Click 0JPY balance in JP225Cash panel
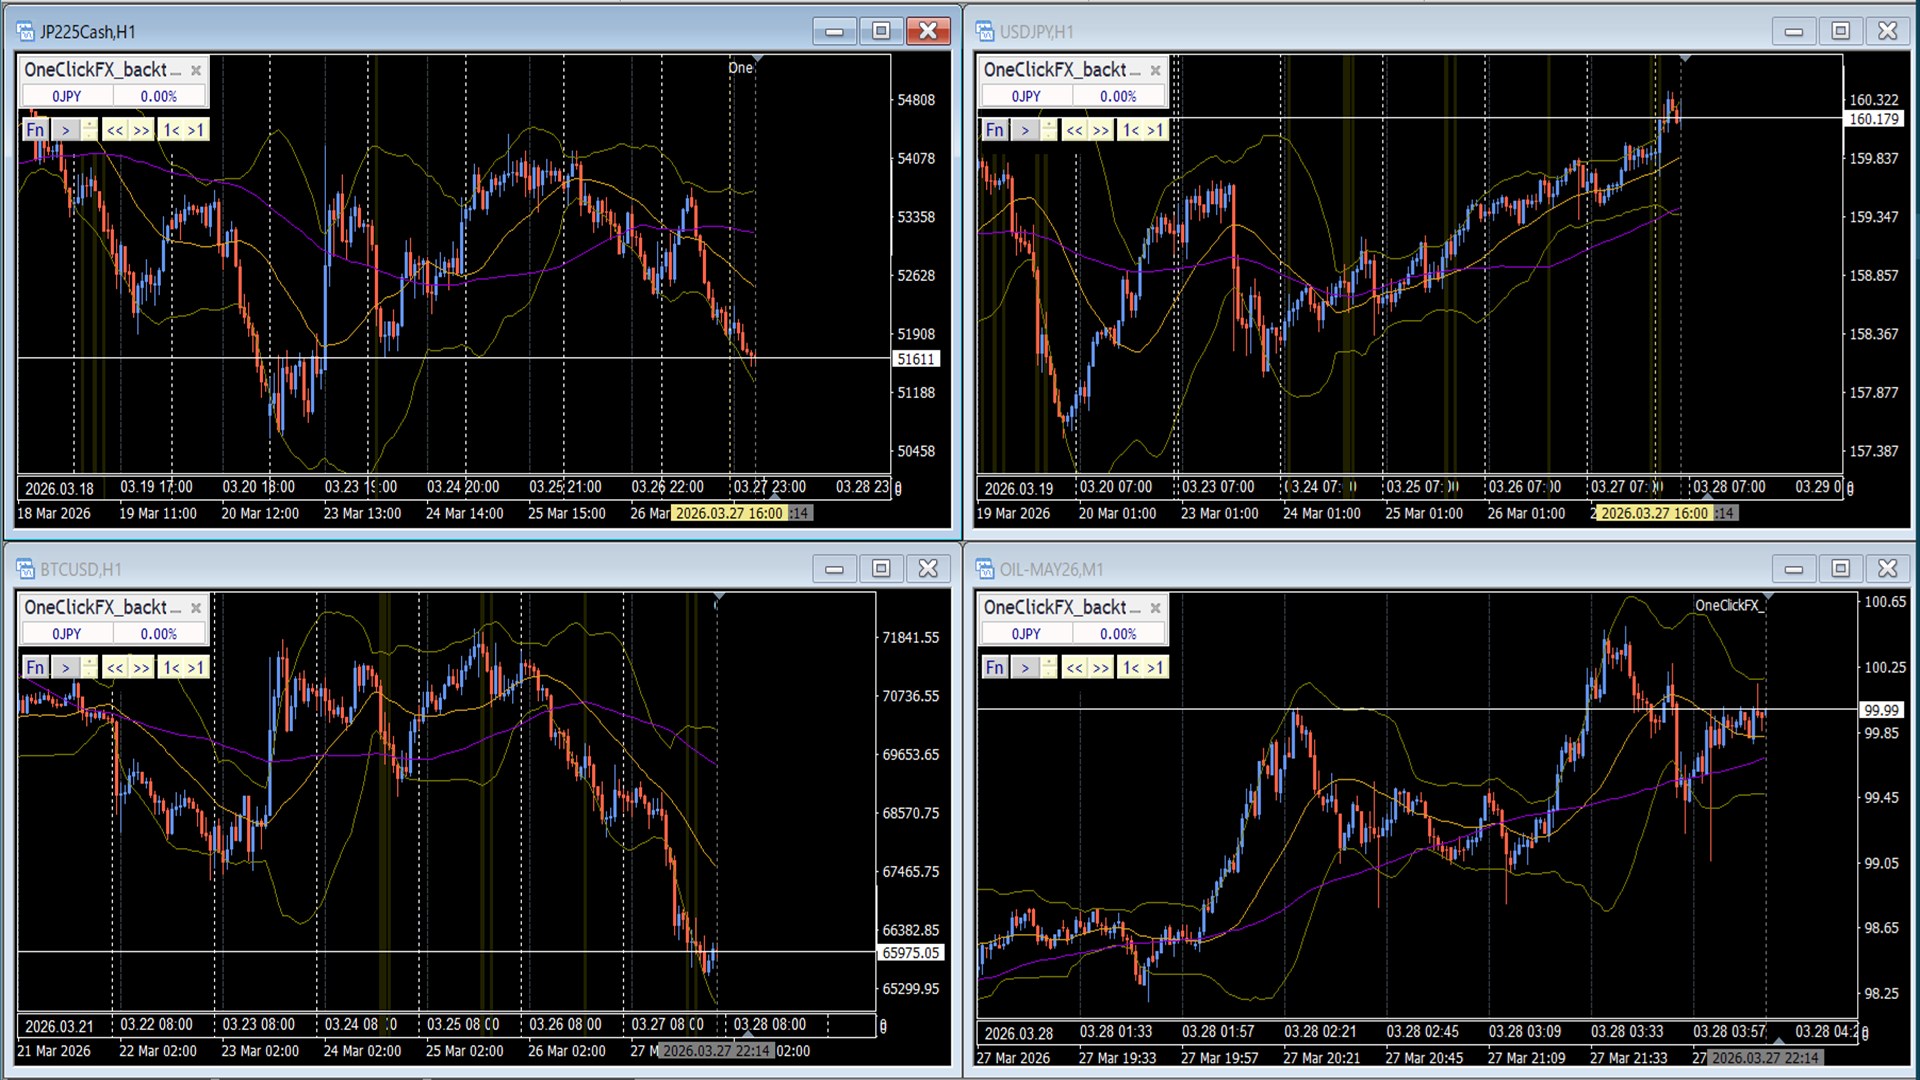This screenshot has height=1080, width=1920. click(x=67, y=97)
